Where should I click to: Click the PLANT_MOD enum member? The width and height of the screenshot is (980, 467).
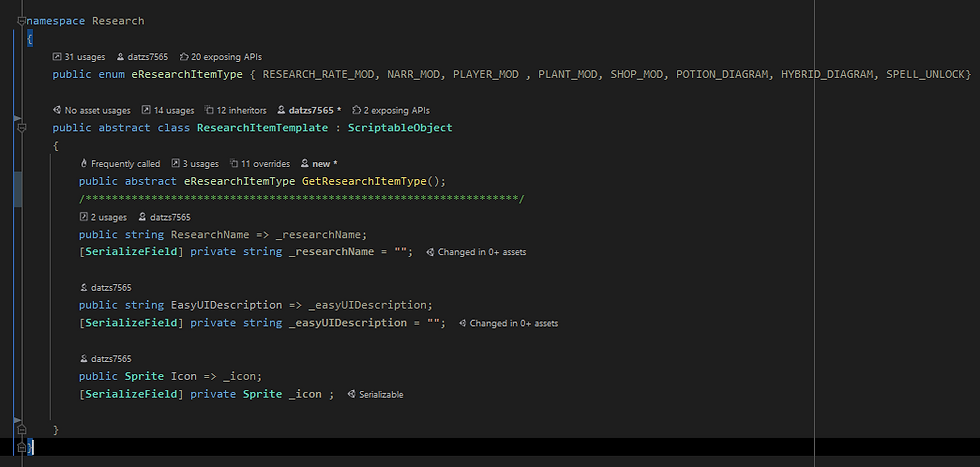point(568,74)
